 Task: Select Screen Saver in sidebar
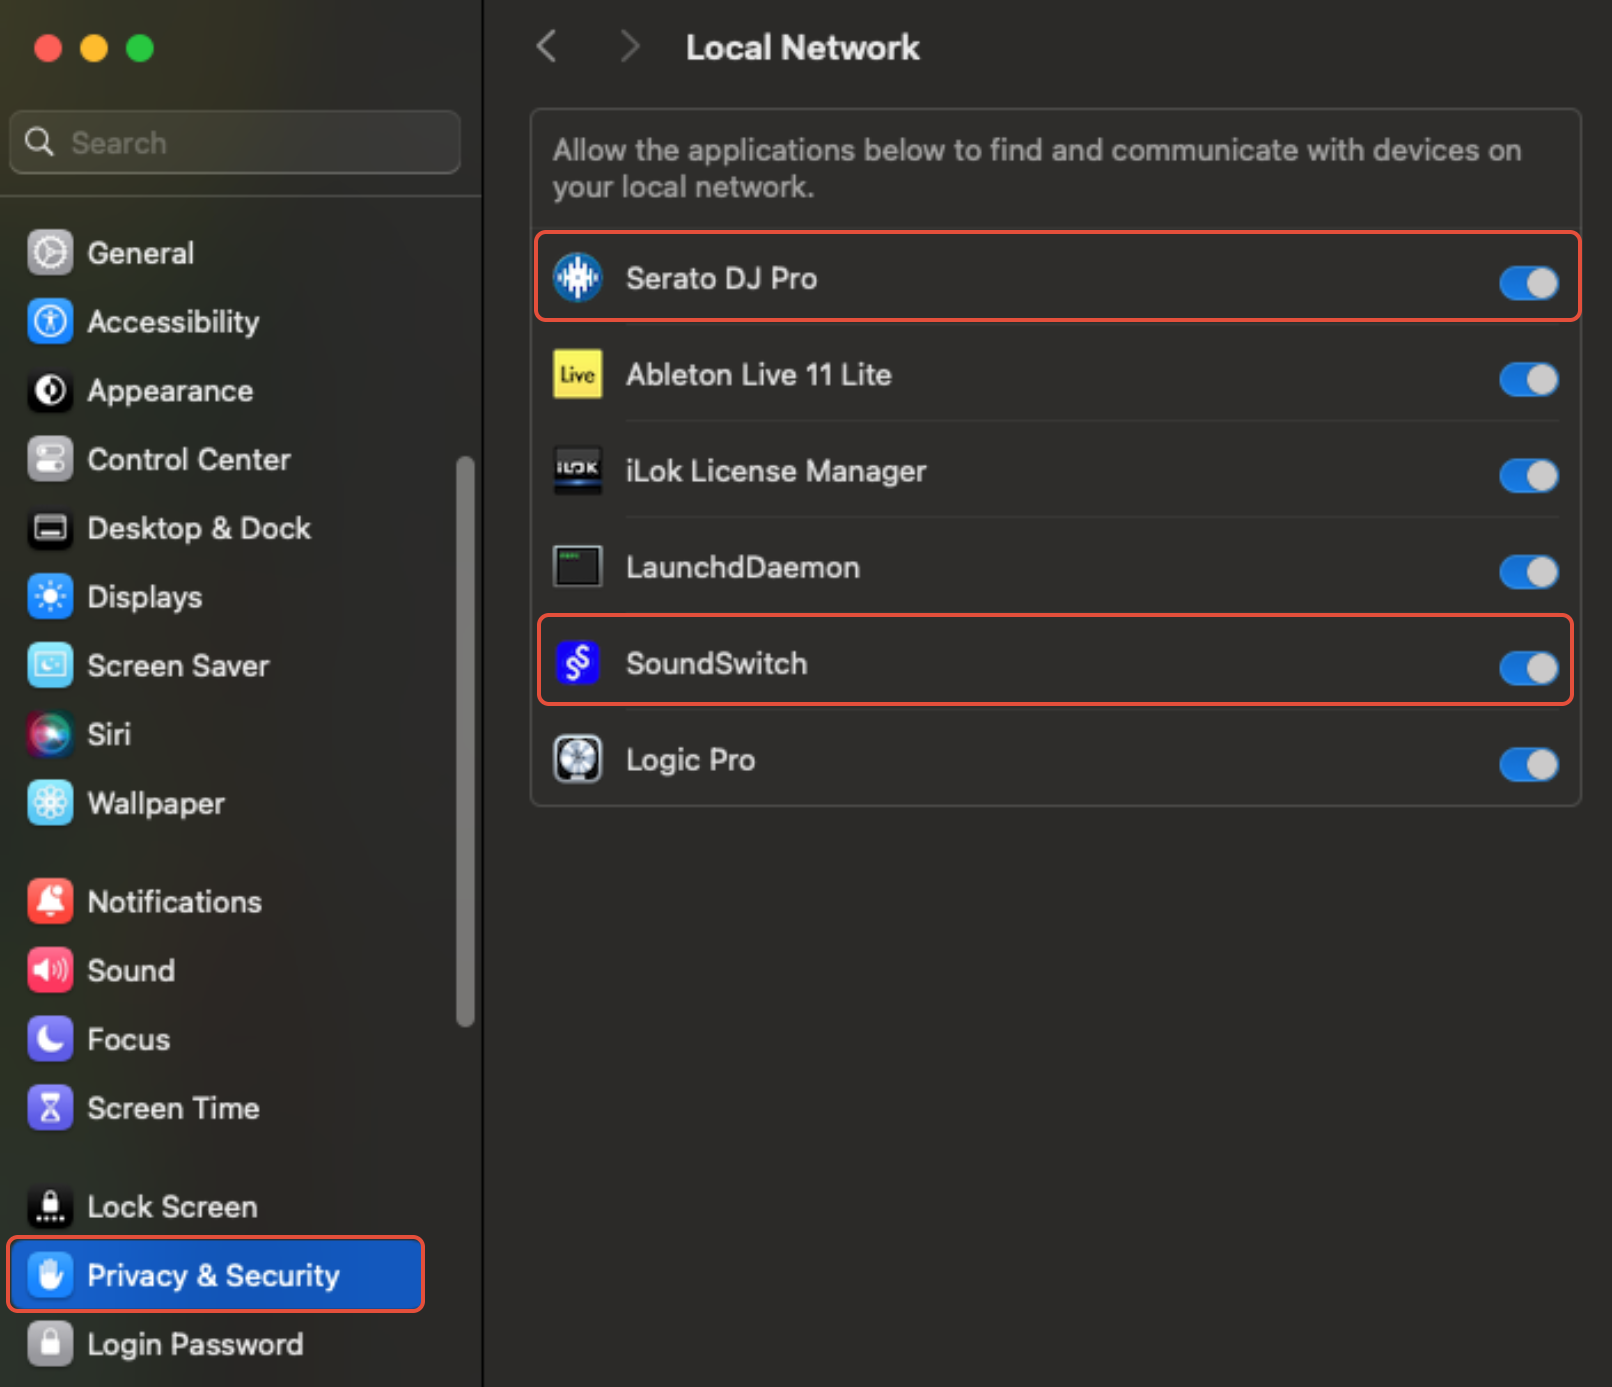[x=178, y=666]
